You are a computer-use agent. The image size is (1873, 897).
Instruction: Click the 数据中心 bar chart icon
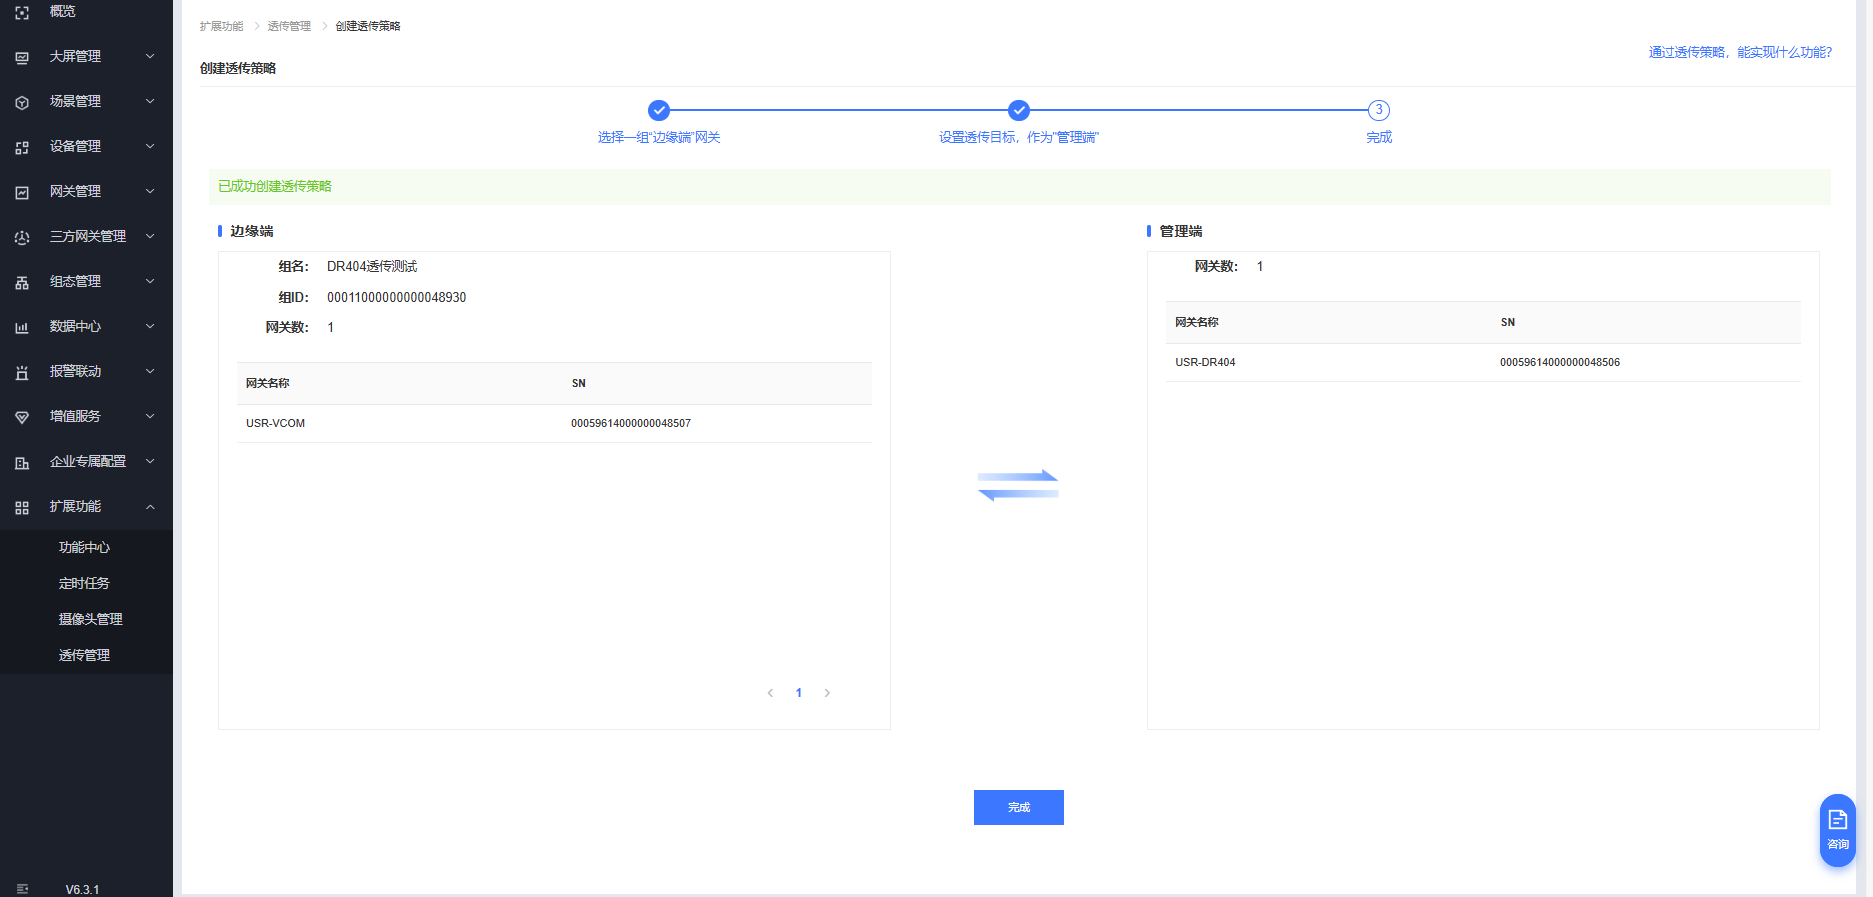pyautogui.click(x=22, y=327)
